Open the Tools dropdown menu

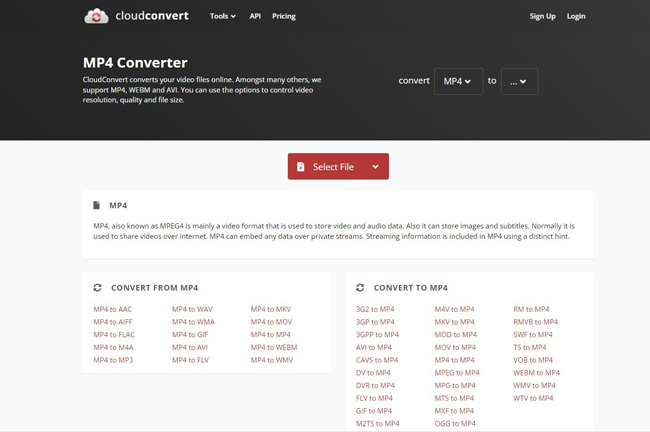(x=223, y=16)
